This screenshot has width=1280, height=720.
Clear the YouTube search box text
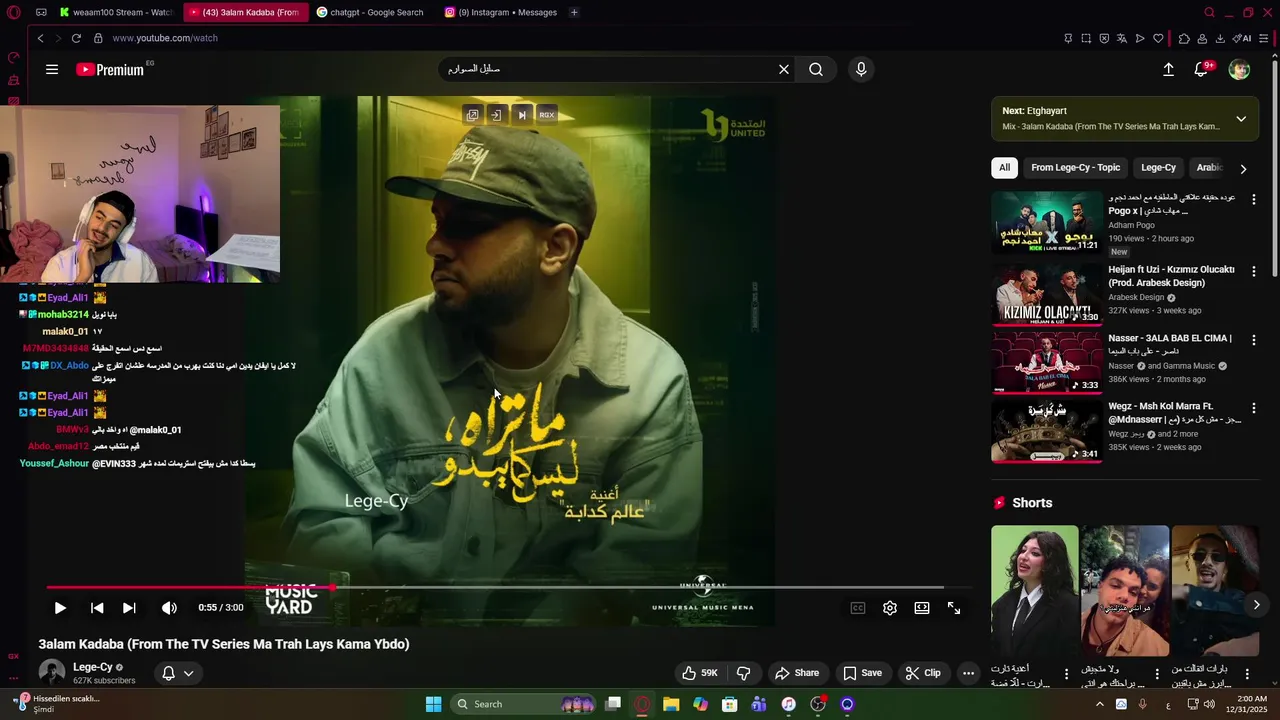[784, 69]
